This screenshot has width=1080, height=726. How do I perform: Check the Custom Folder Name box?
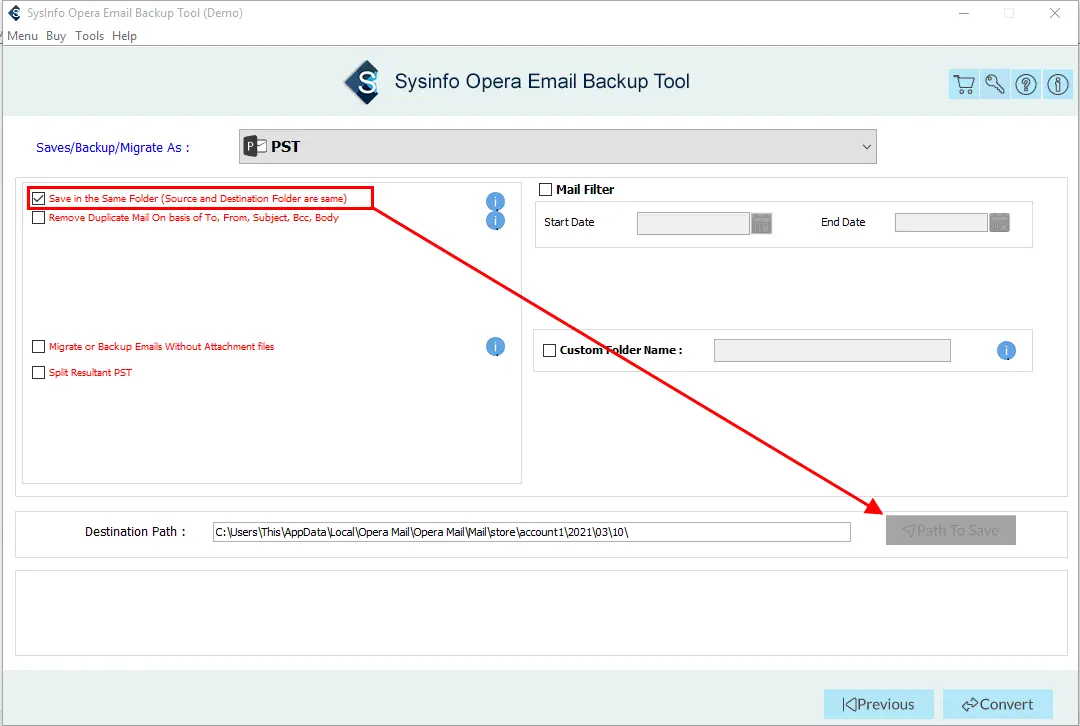pos(550,350)
